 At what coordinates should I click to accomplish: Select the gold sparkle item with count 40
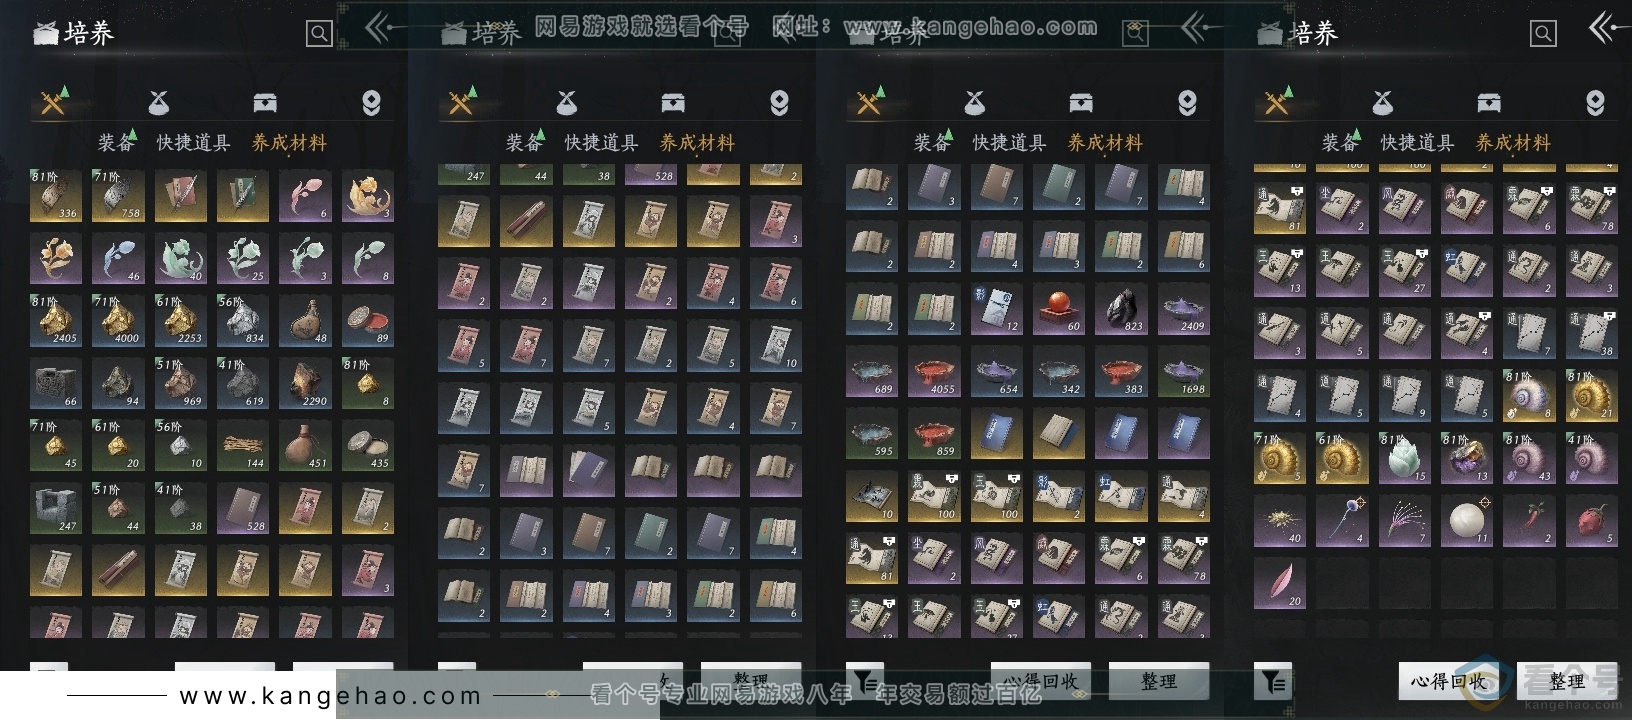point(1280,520)
